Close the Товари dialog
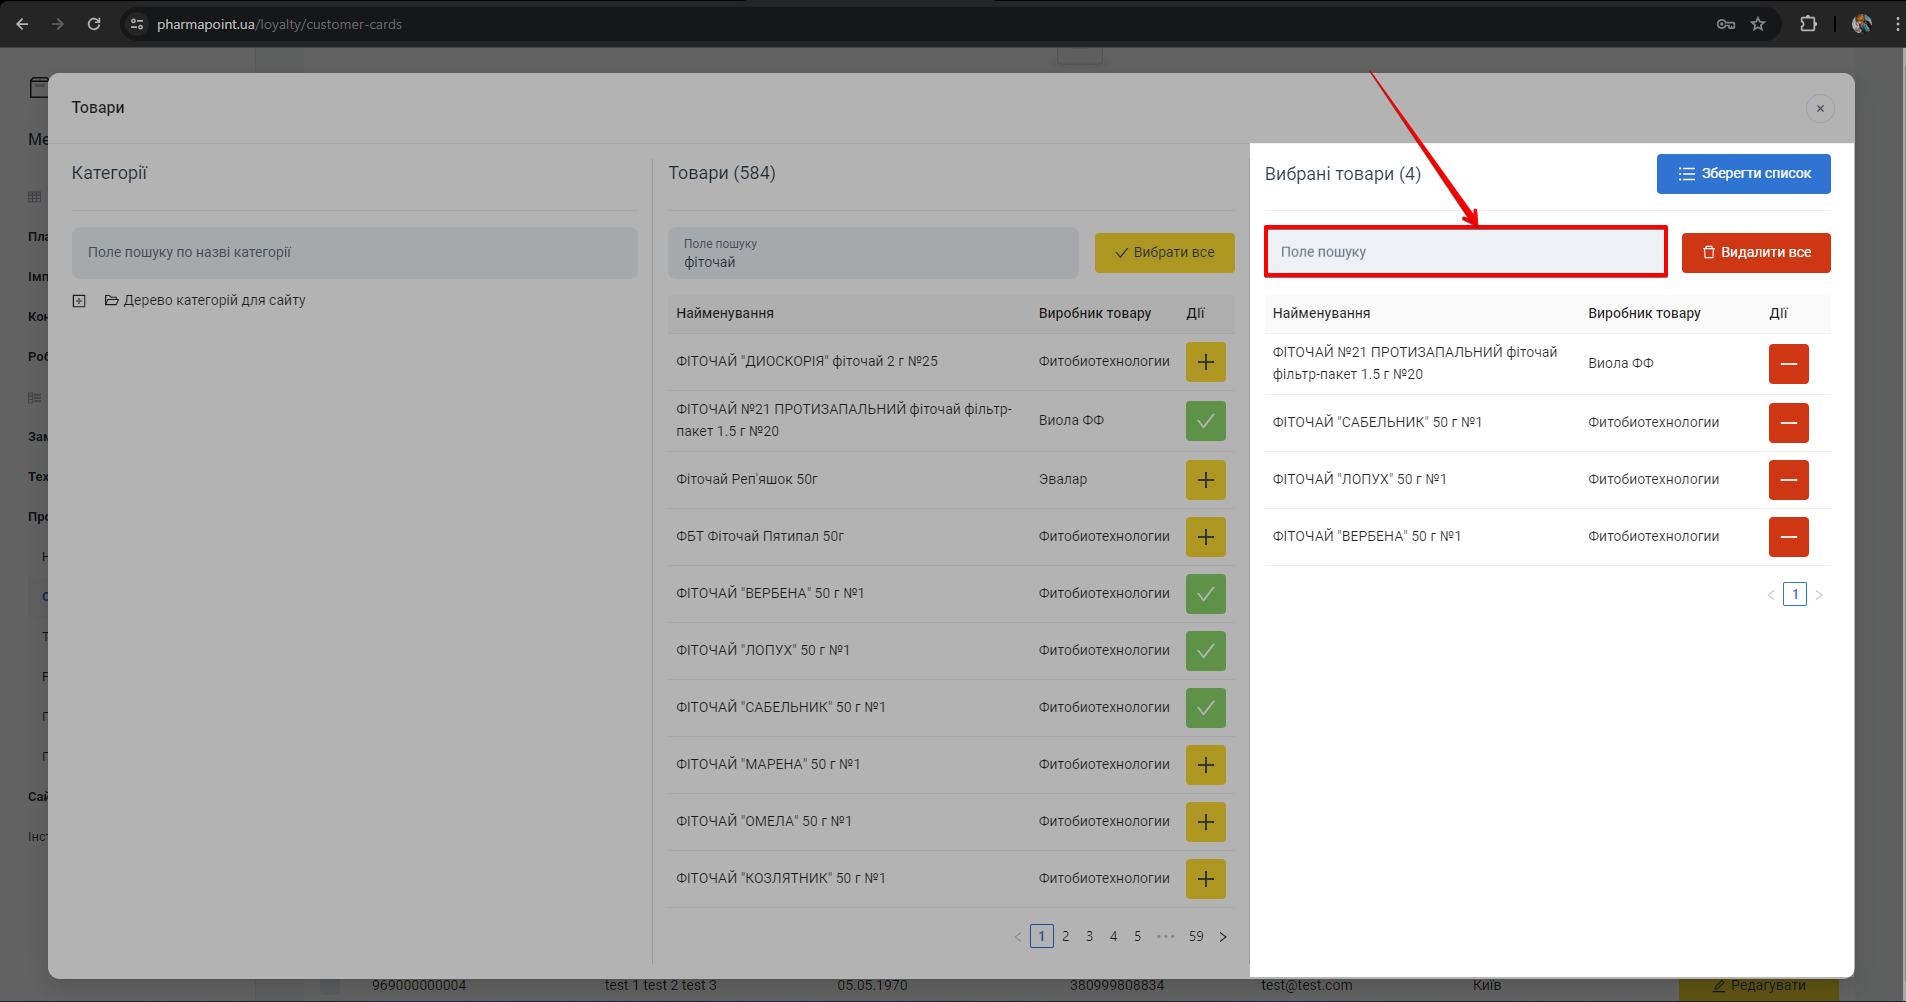This screenshot has width=1906, height=1002. pos(1820,108)
